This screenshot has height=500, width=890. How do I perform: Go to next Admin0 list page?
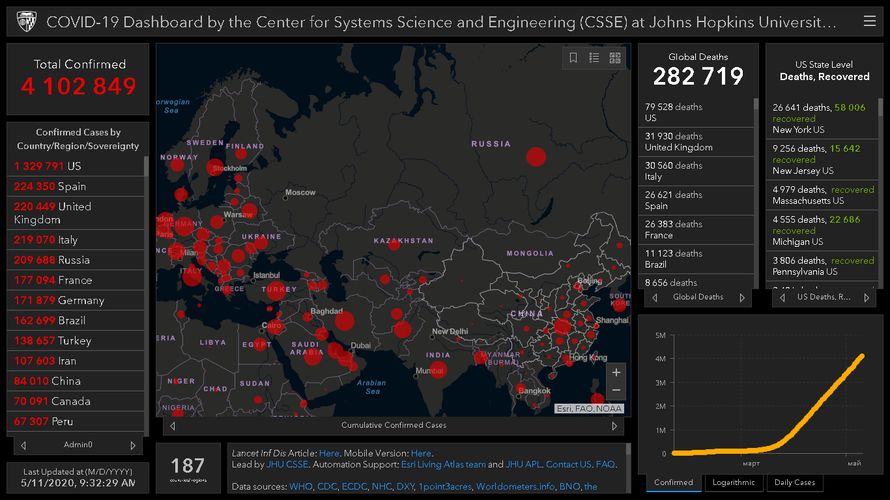point(132,445)
